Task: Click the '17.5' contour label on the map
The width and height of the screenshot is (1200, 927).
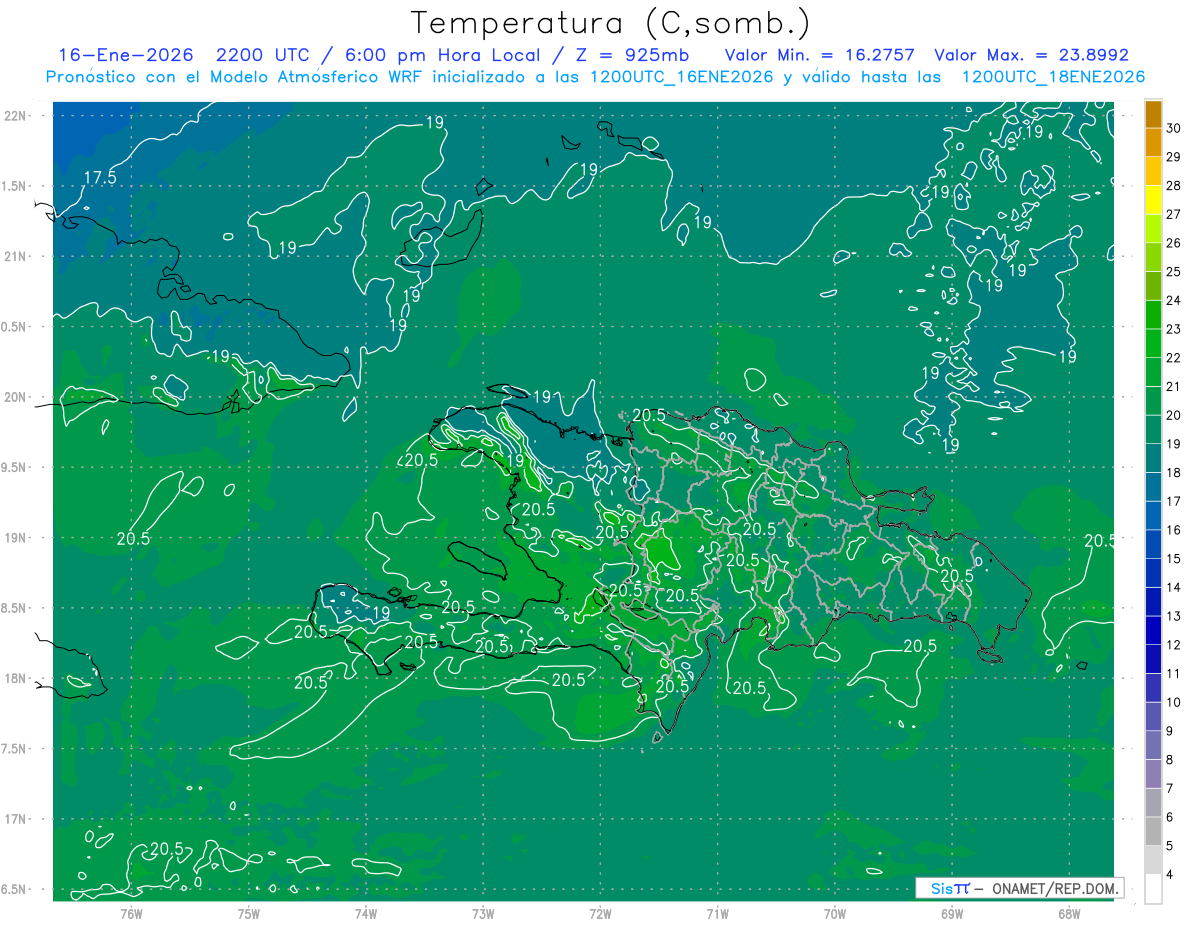Action: (100, 177)
